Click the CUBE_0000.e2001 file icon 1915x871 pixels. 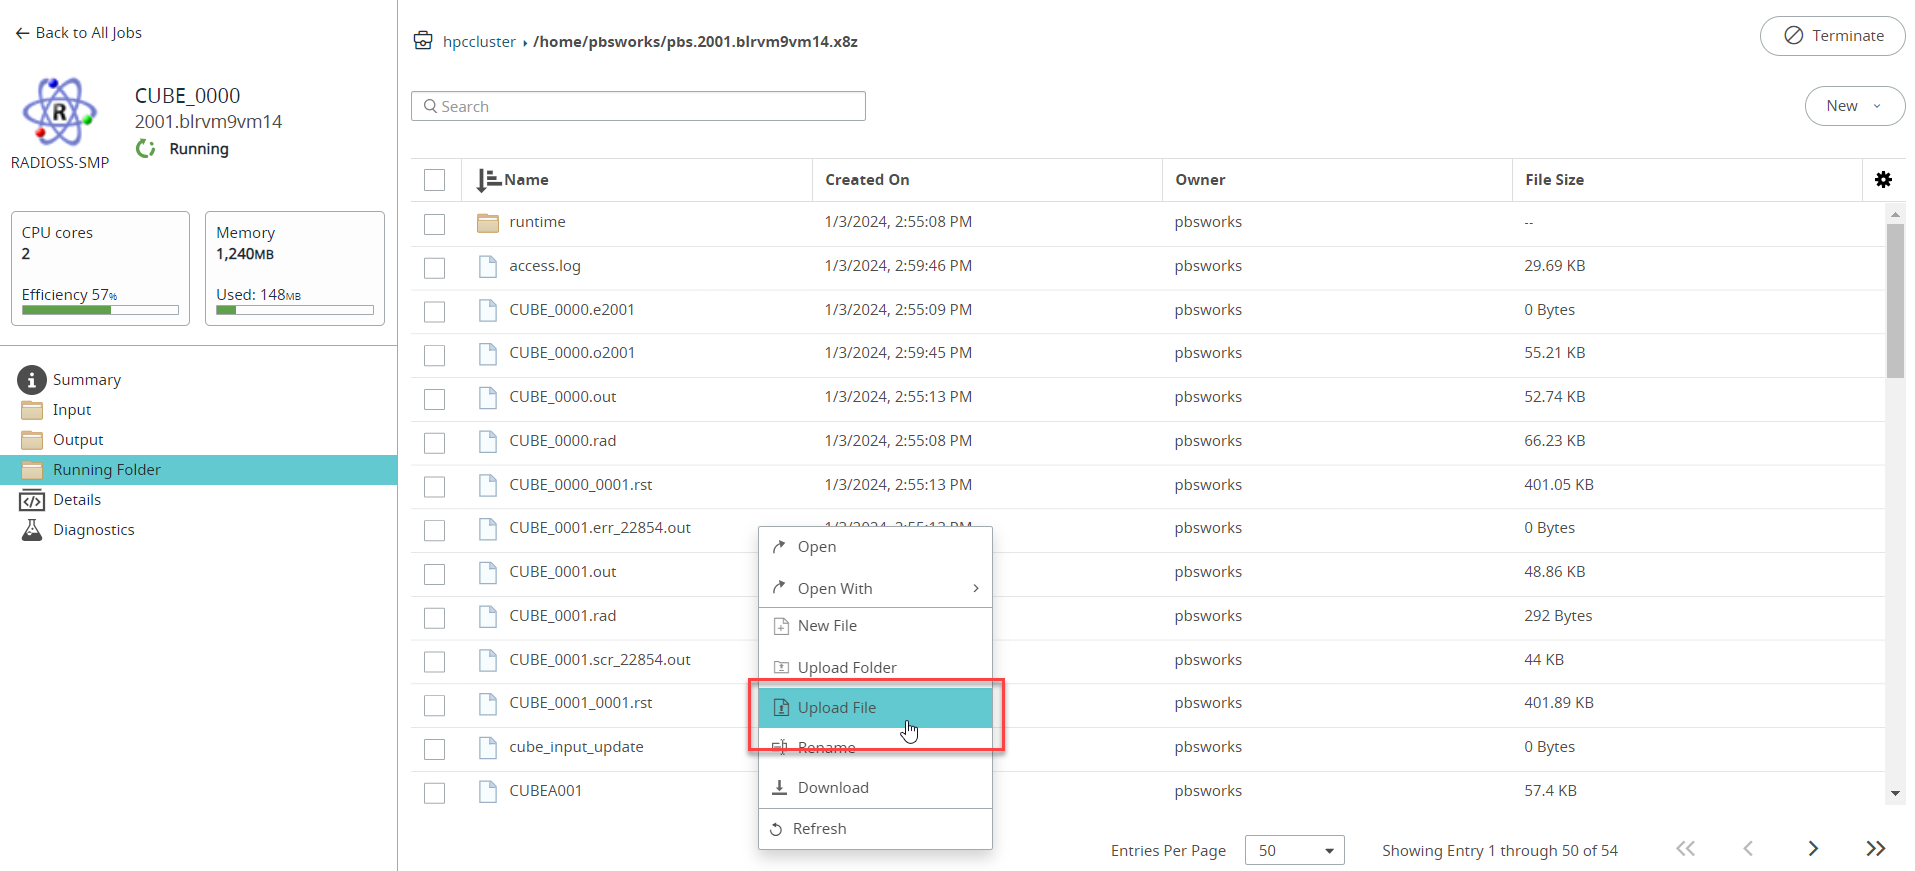tap(488, 310)
